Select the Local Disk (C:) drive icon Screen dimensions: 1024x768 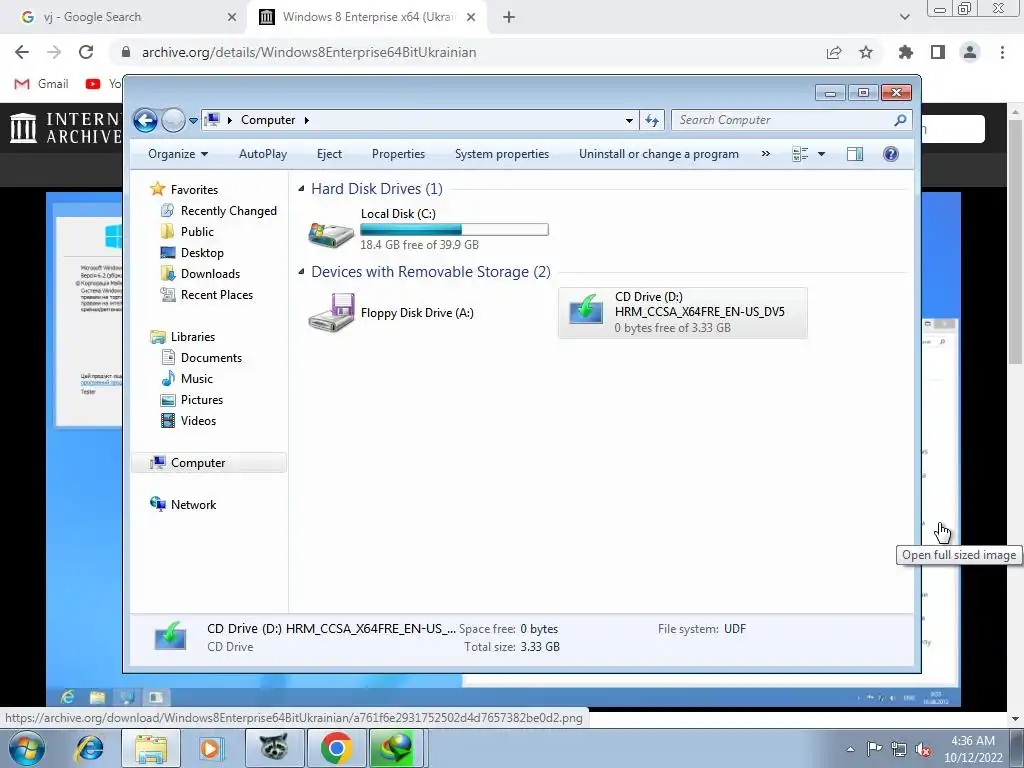(331, 233)
